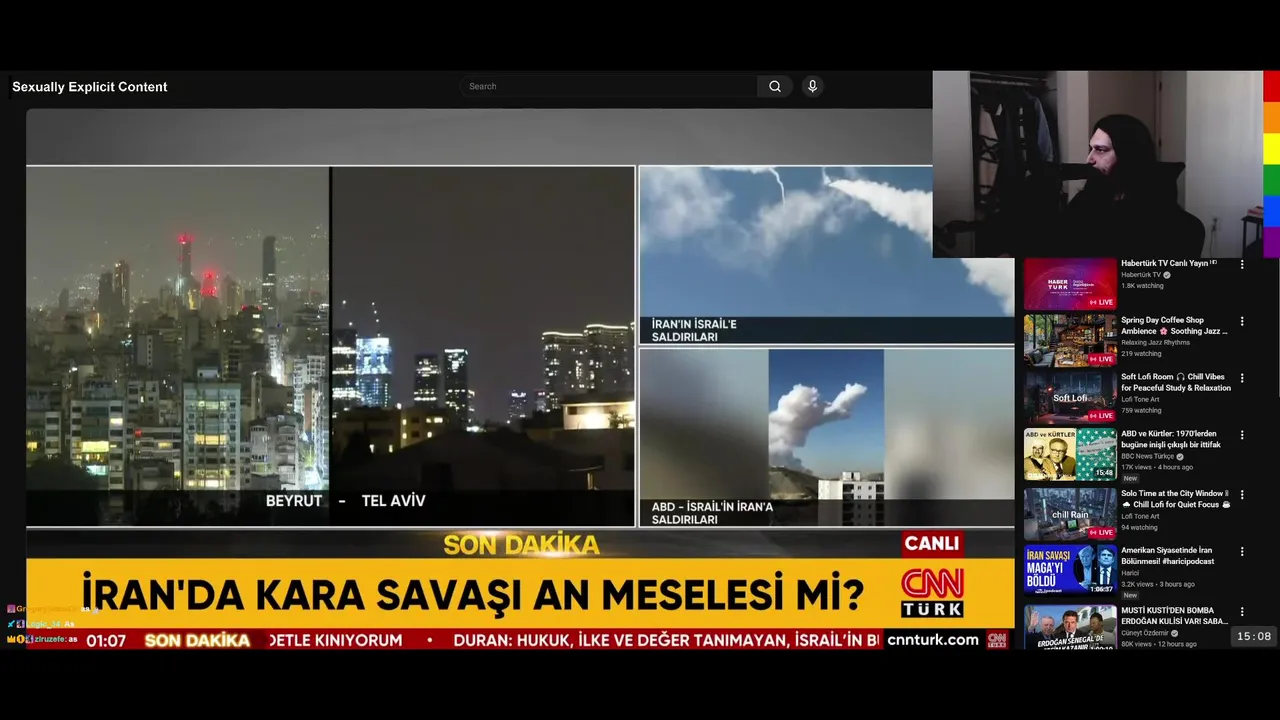Click 'New' badge under BBC News Türkçe
This screenshot has width=1280, height=720.
pos(1130,478)
